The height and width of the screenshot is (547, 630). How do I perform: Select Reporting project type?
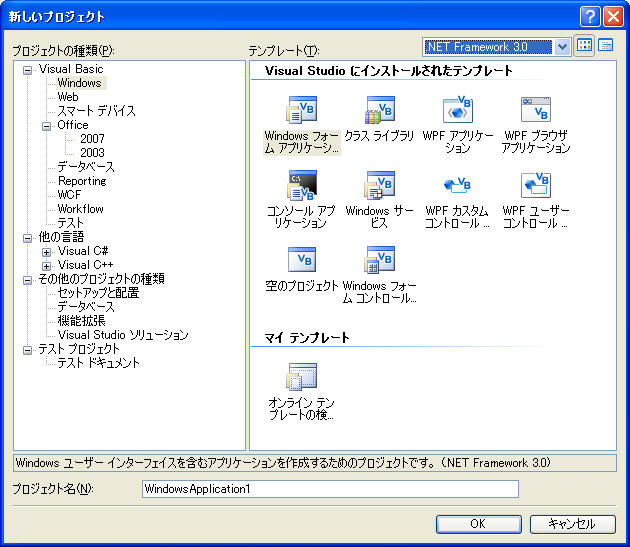tap(82, 181)
